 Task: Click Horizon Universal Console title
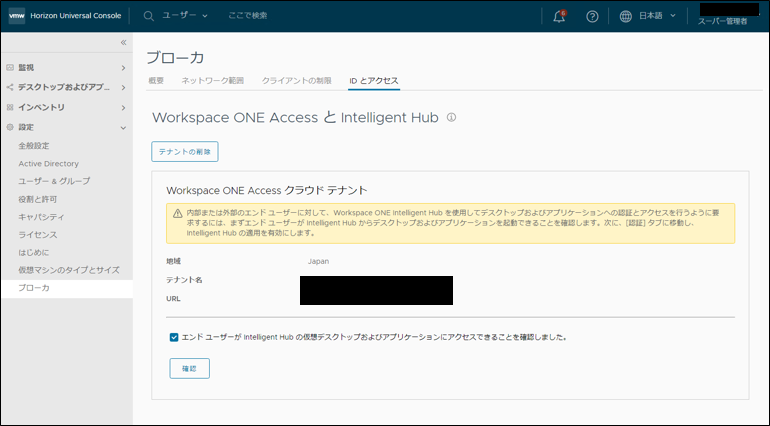point(76,16)
